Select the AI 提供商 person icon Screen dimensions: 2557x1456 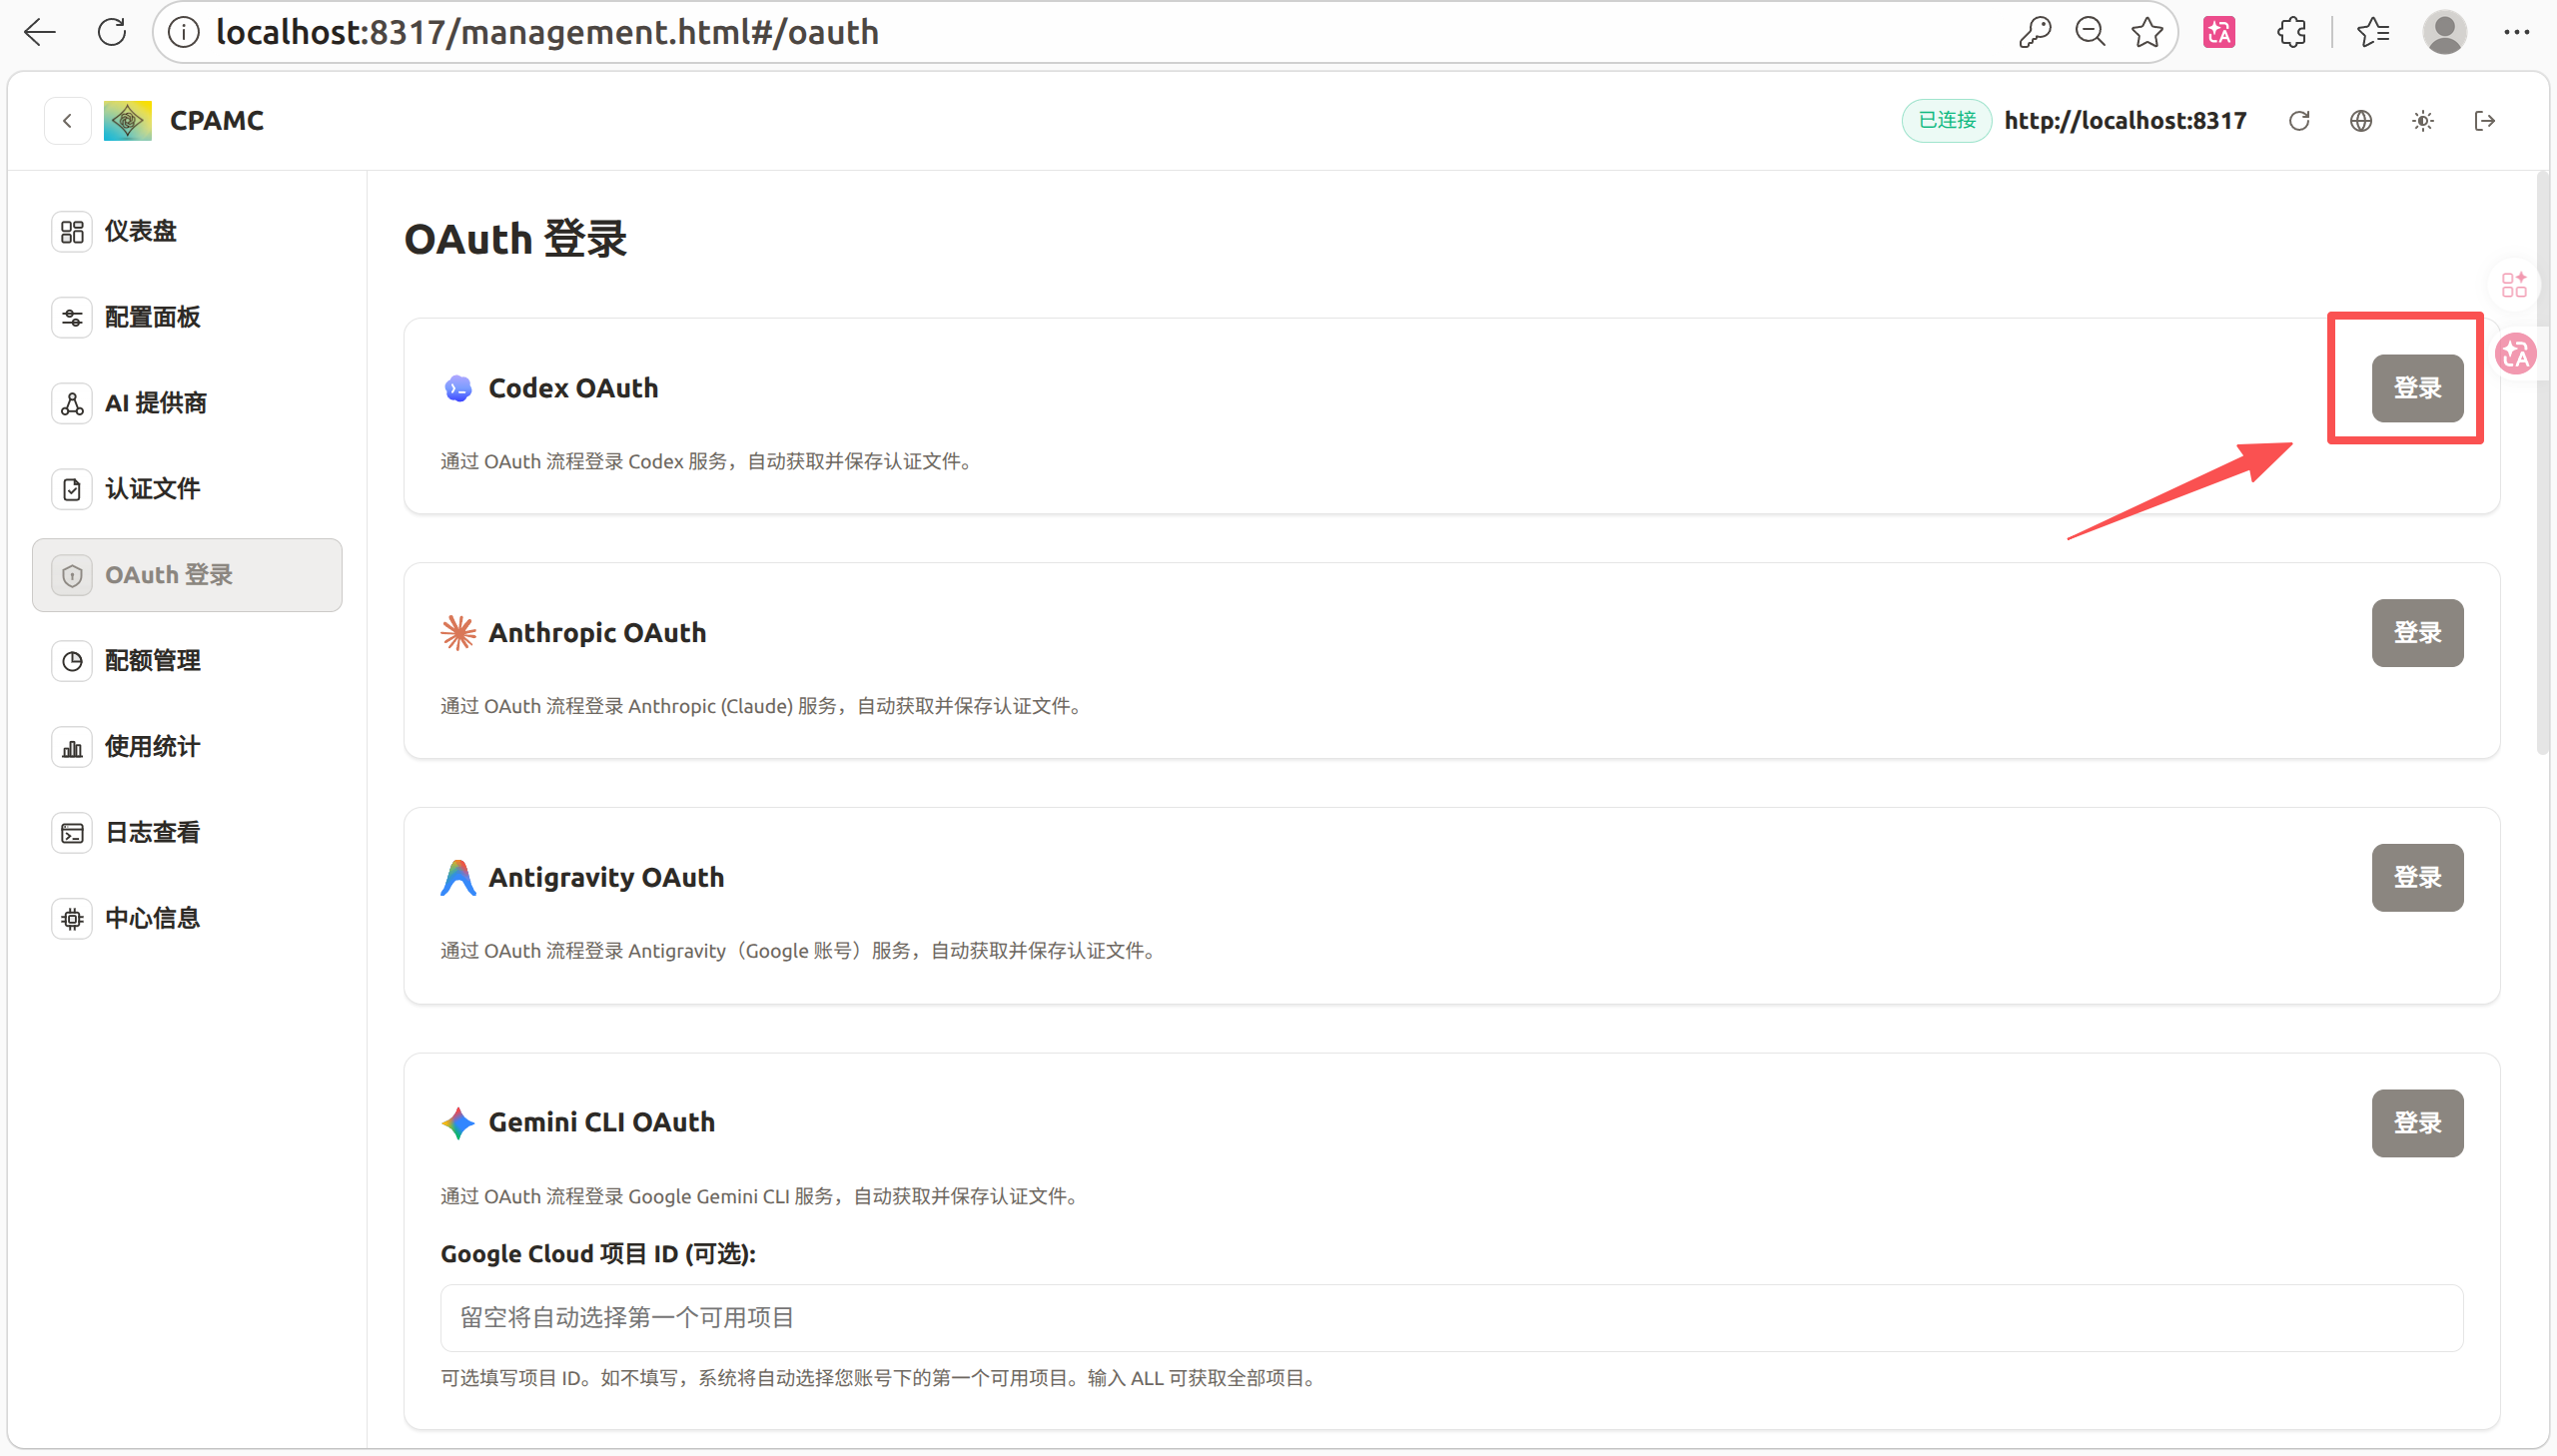tap(71, 403)
